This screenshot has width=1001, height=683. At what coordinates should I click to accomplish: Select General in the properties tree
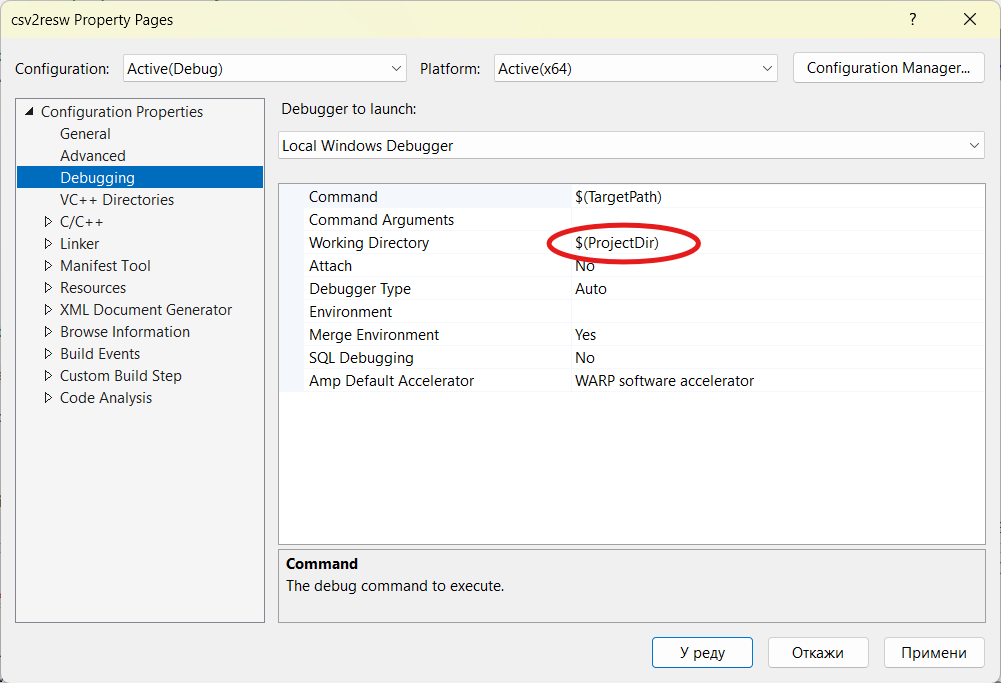(x=85, y=134)
